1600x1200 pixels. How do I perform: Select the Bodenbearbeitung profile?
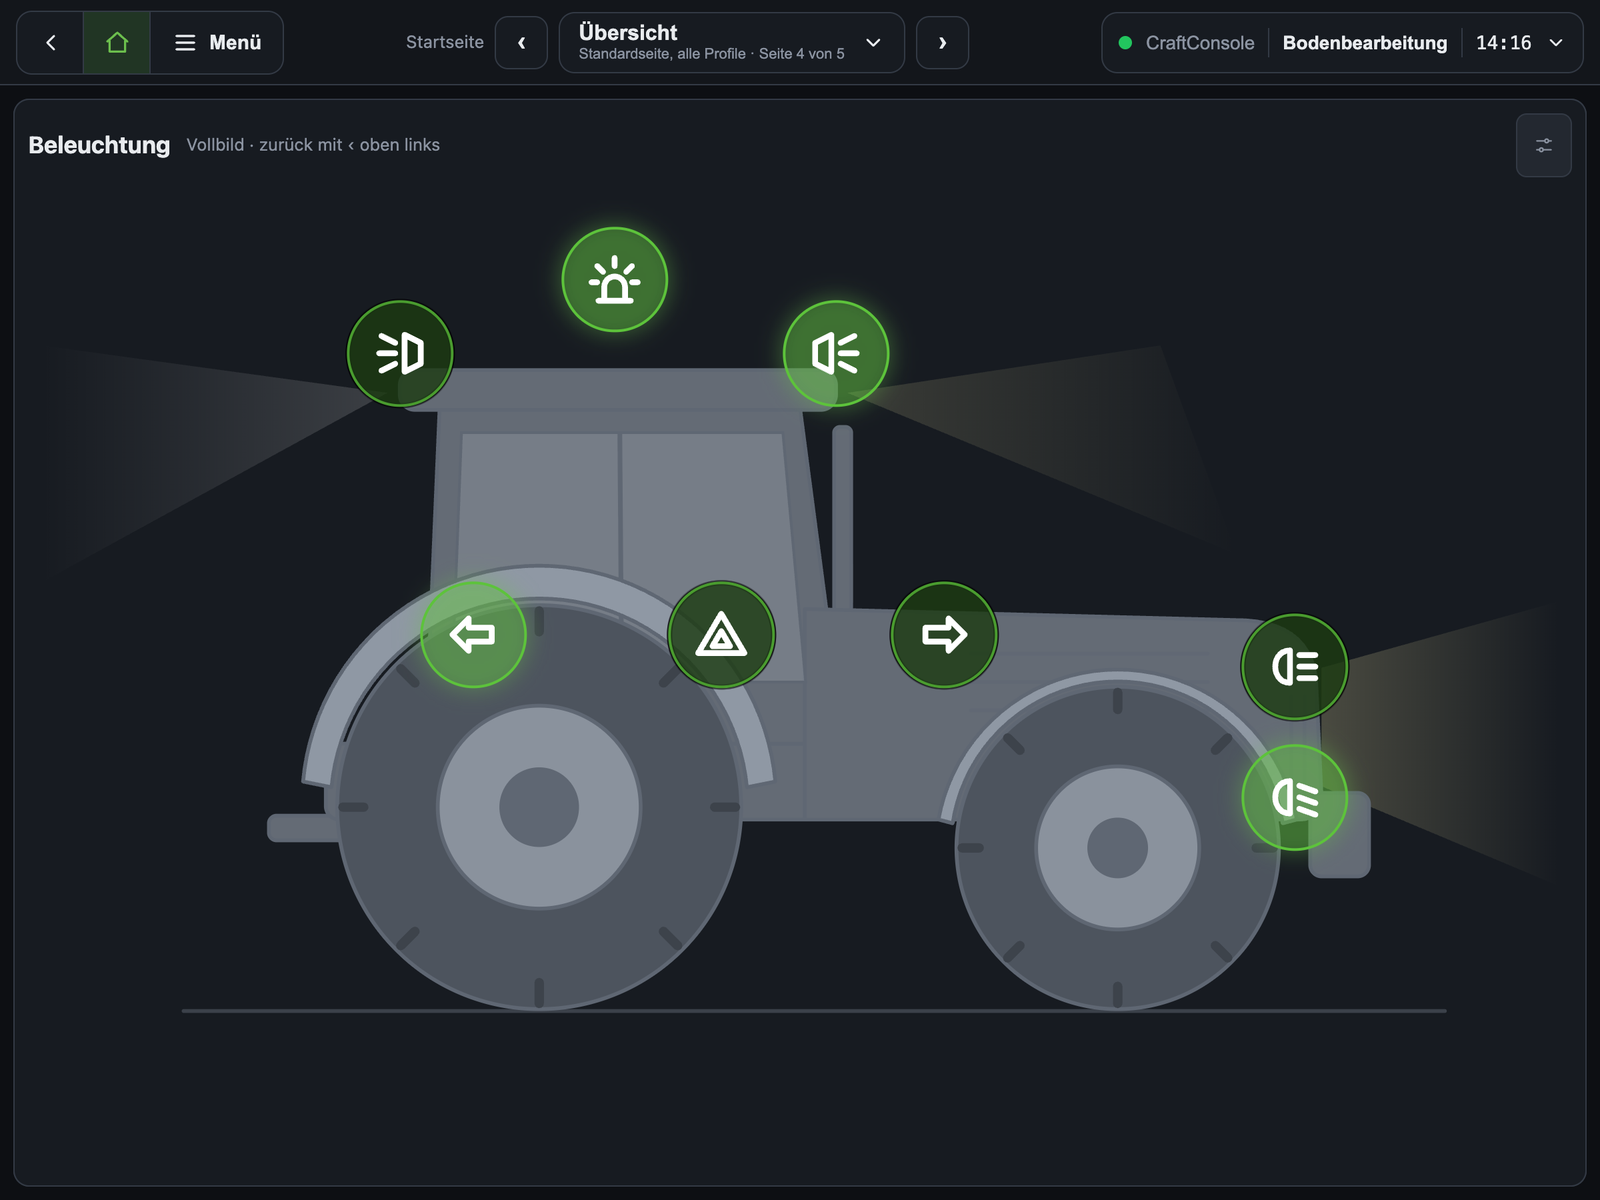(1365, 43)
